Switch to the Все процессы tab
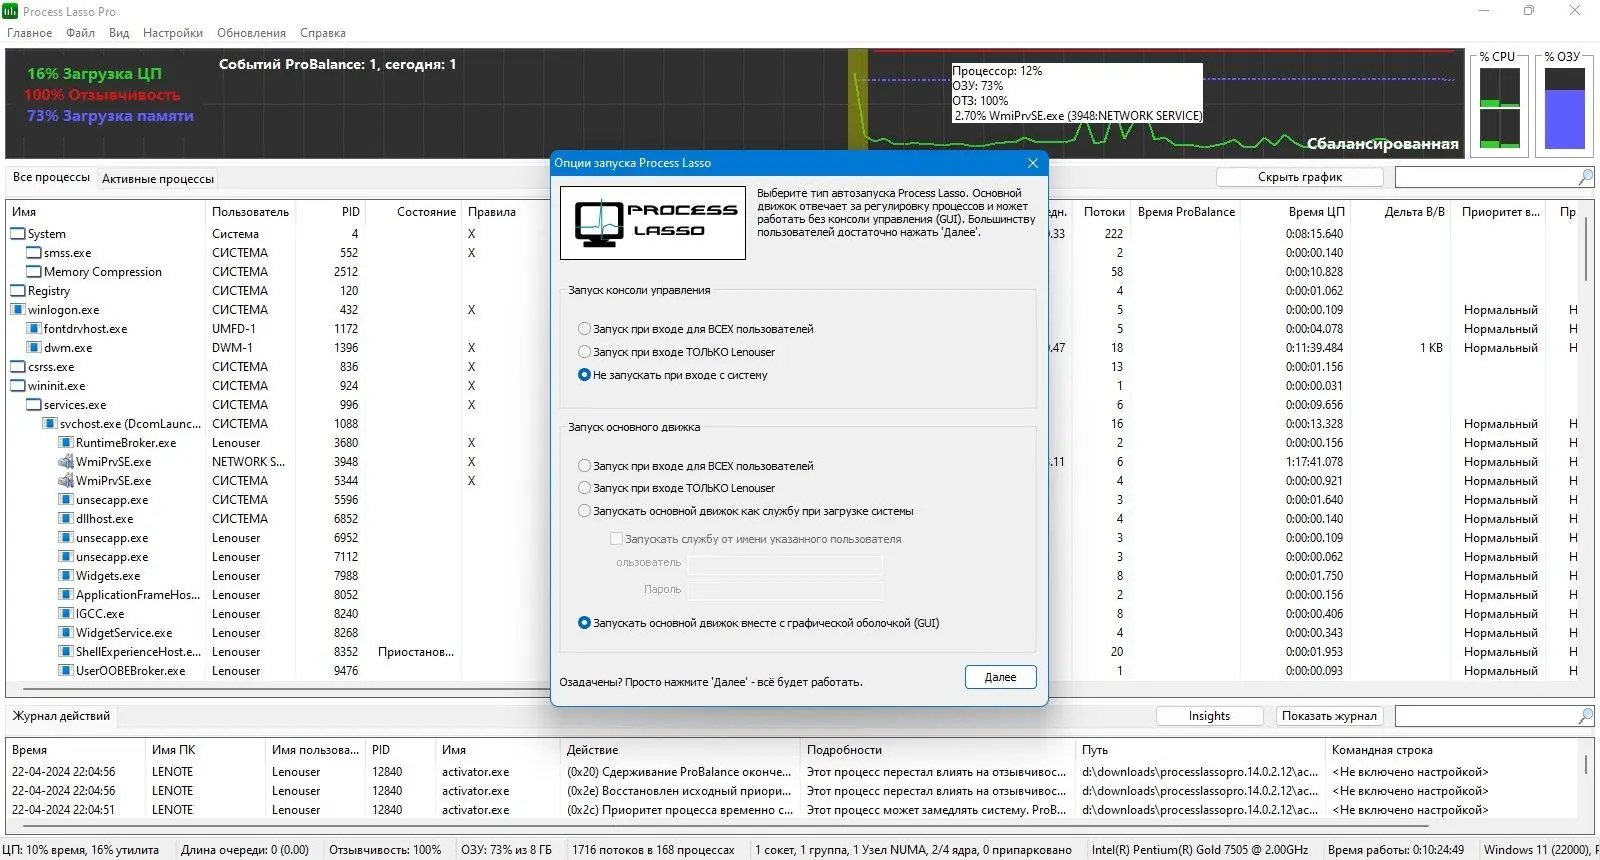The height and width of the screenshot is (860, 1600). [x=51, y=178]
